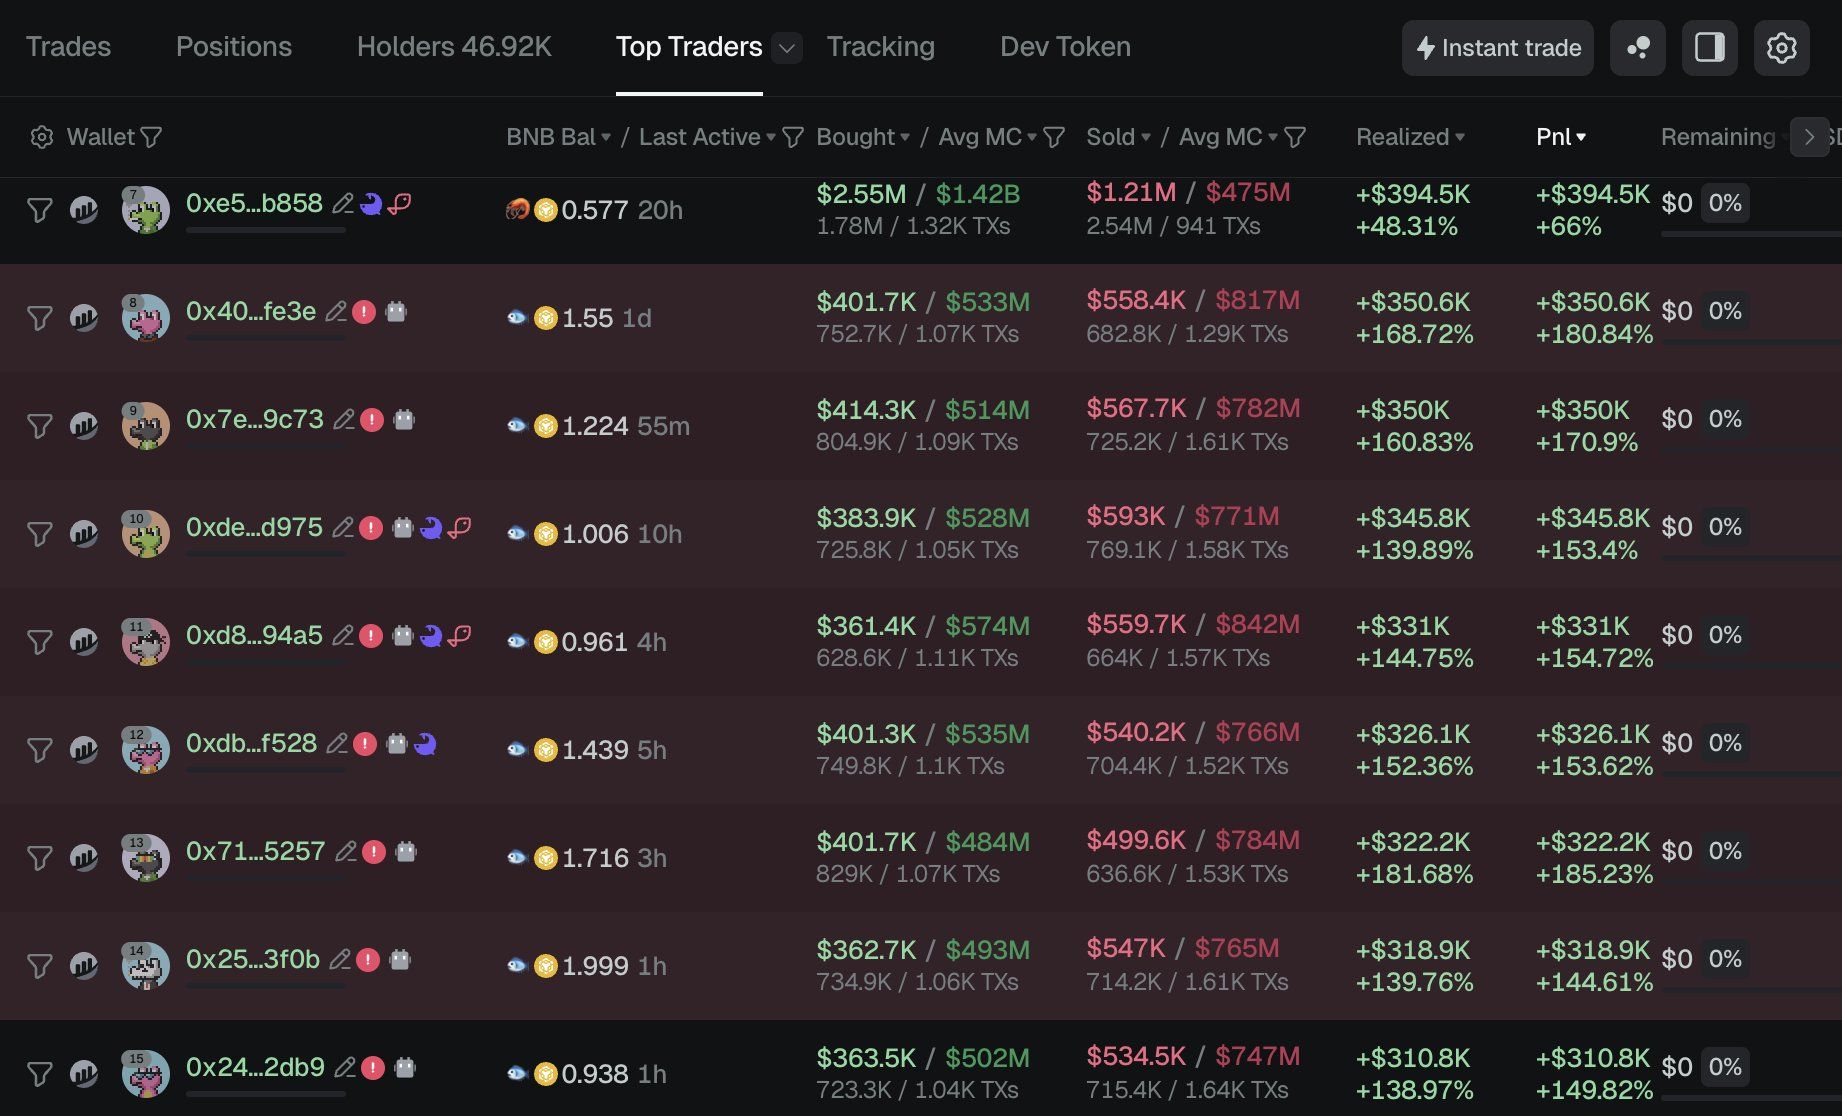Open the top-right settings gear
This screenshot has width=1842, height=1116.
1781,48
